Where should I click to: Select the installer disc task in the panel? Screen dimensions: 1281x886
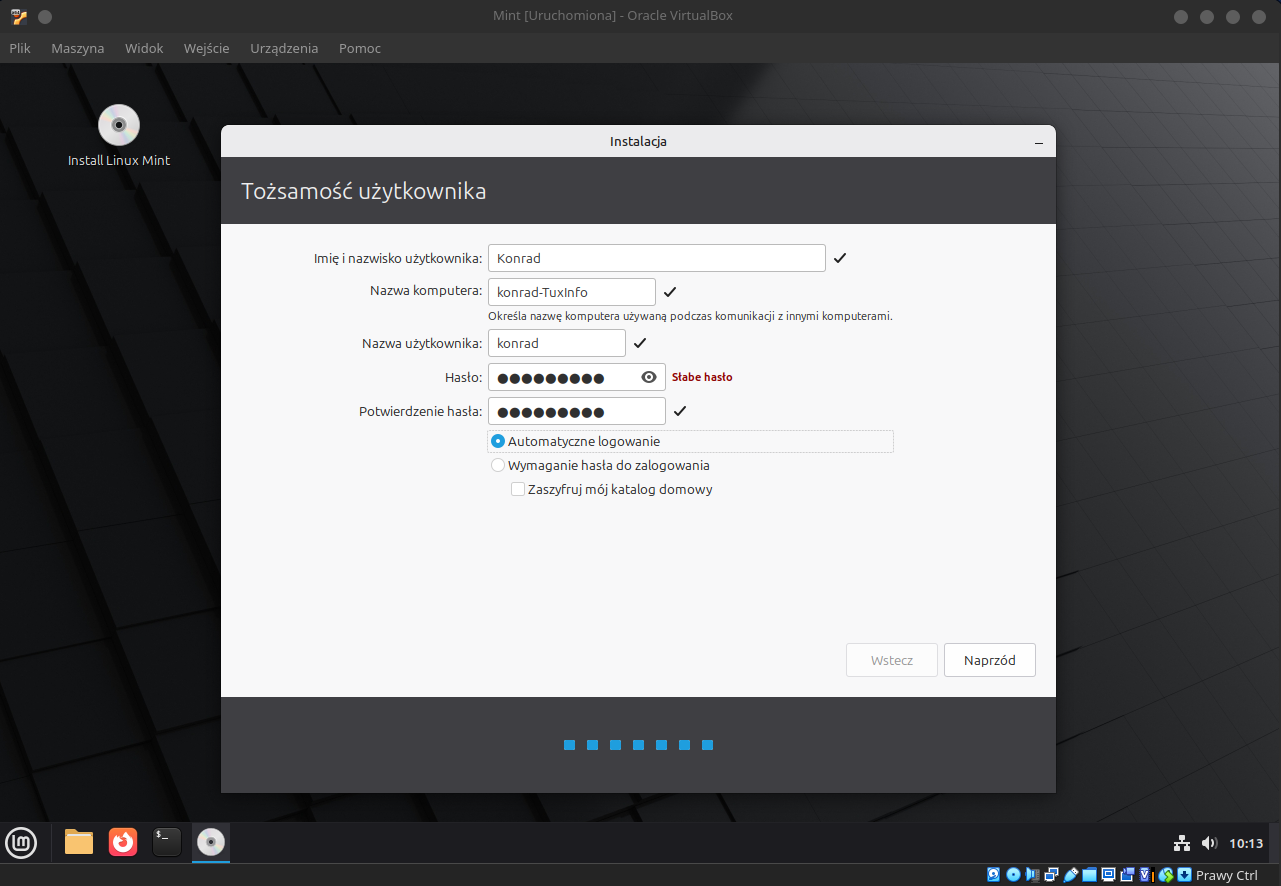pos(211,842)
